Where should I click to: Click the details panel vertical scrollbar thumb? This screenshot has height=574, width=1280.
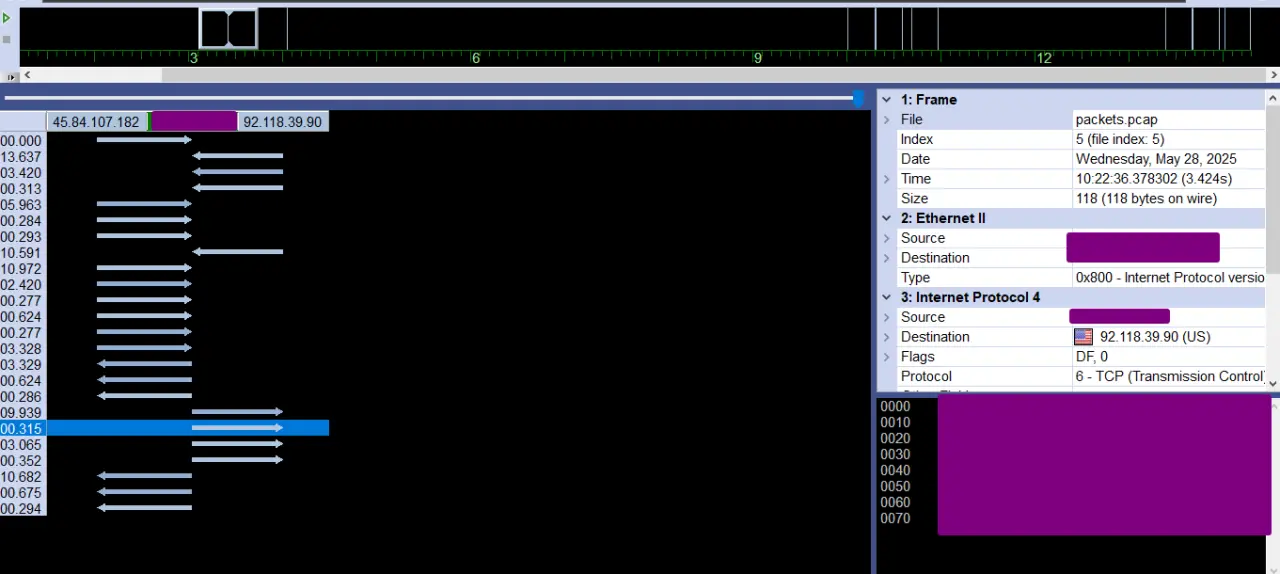click(x=1272, y=188)
